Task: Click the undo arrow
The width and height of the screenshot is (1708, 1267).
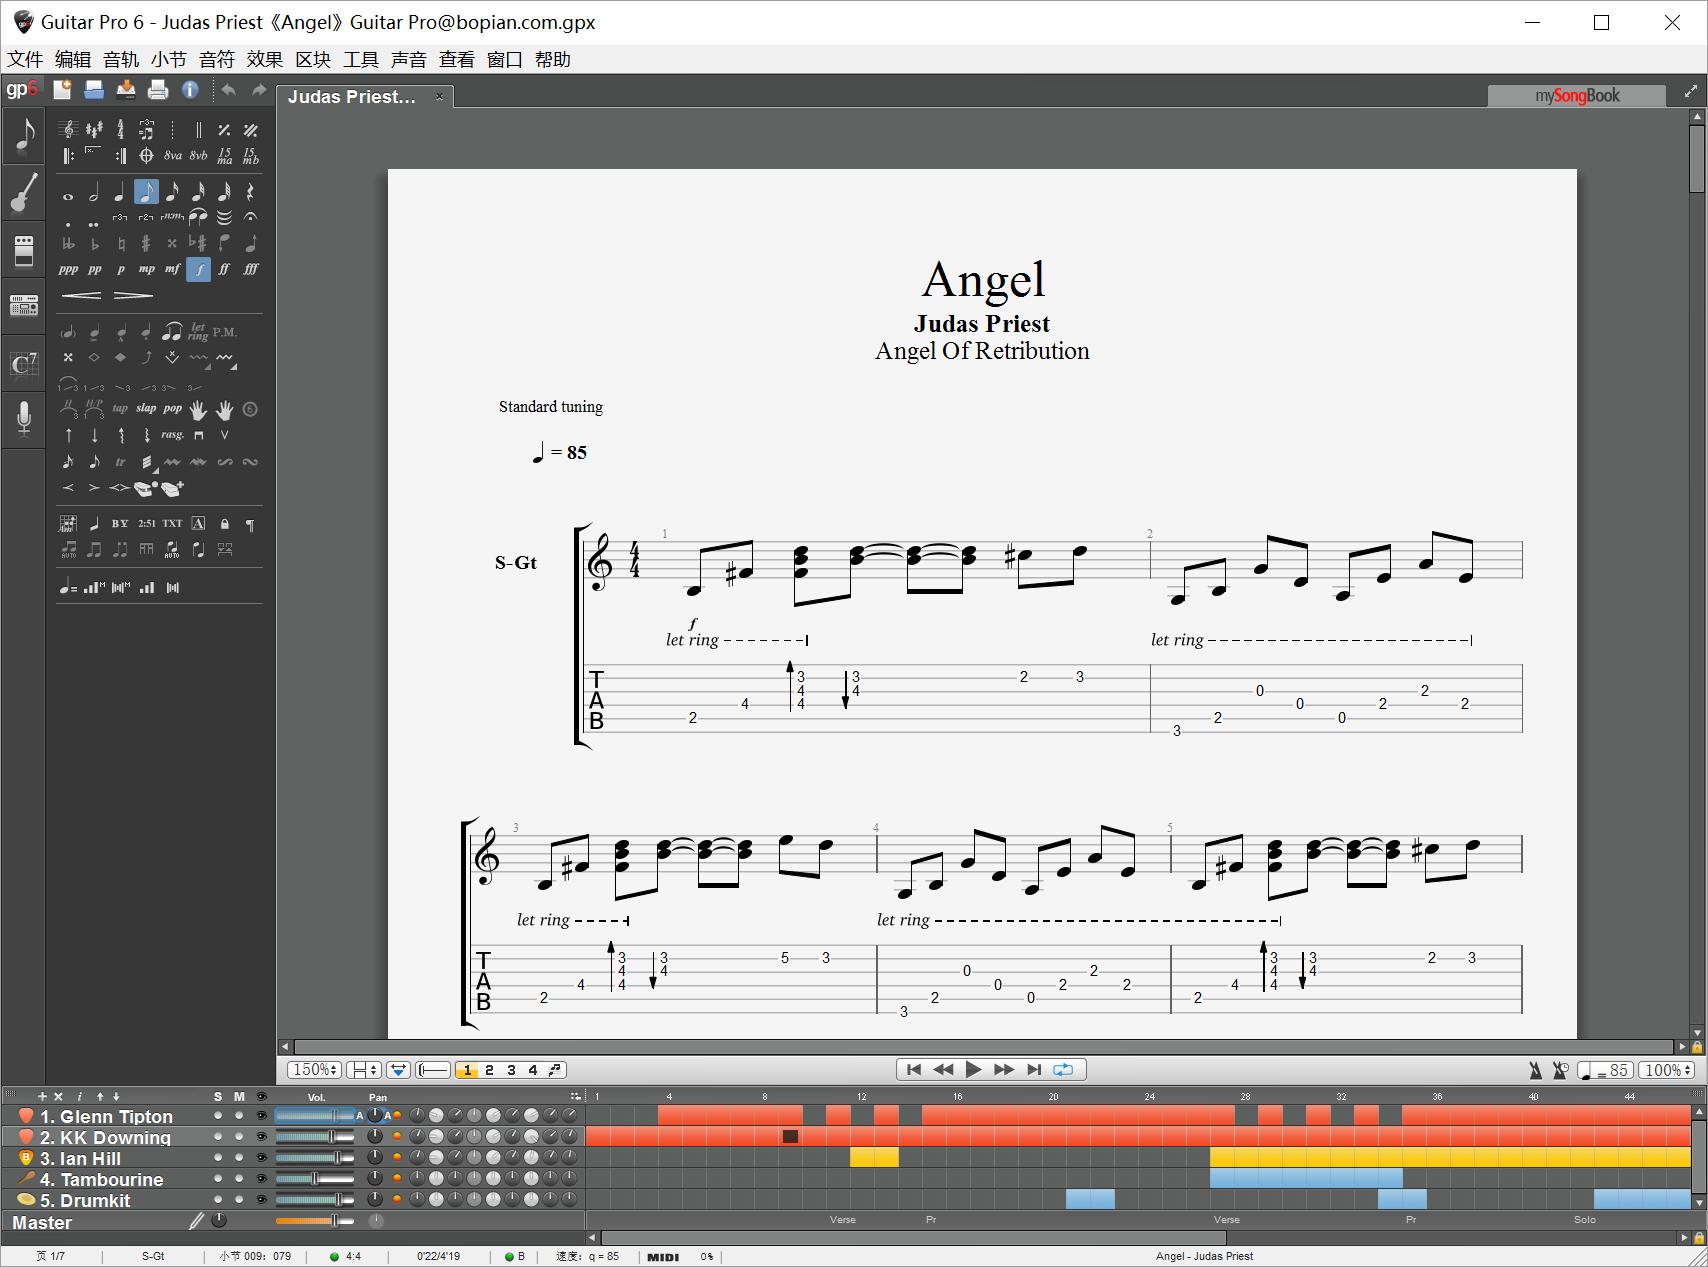Action: pyautogui.click(x=229, y=90)
